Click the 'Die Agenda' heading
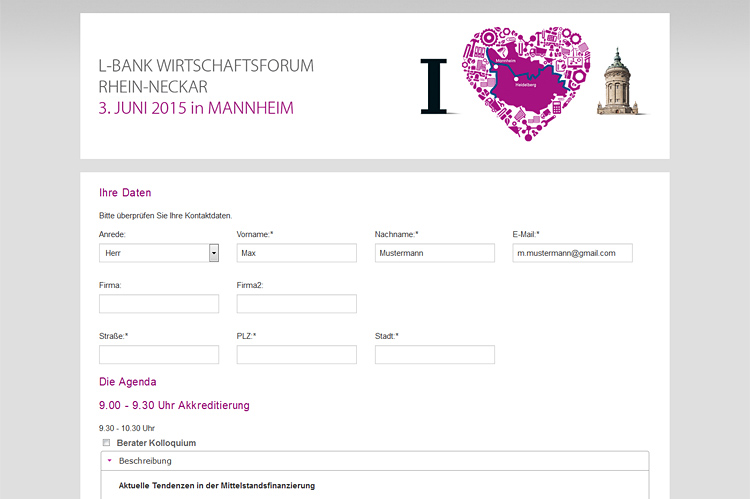This screenshot has width=750, height=499. (128, 382)
